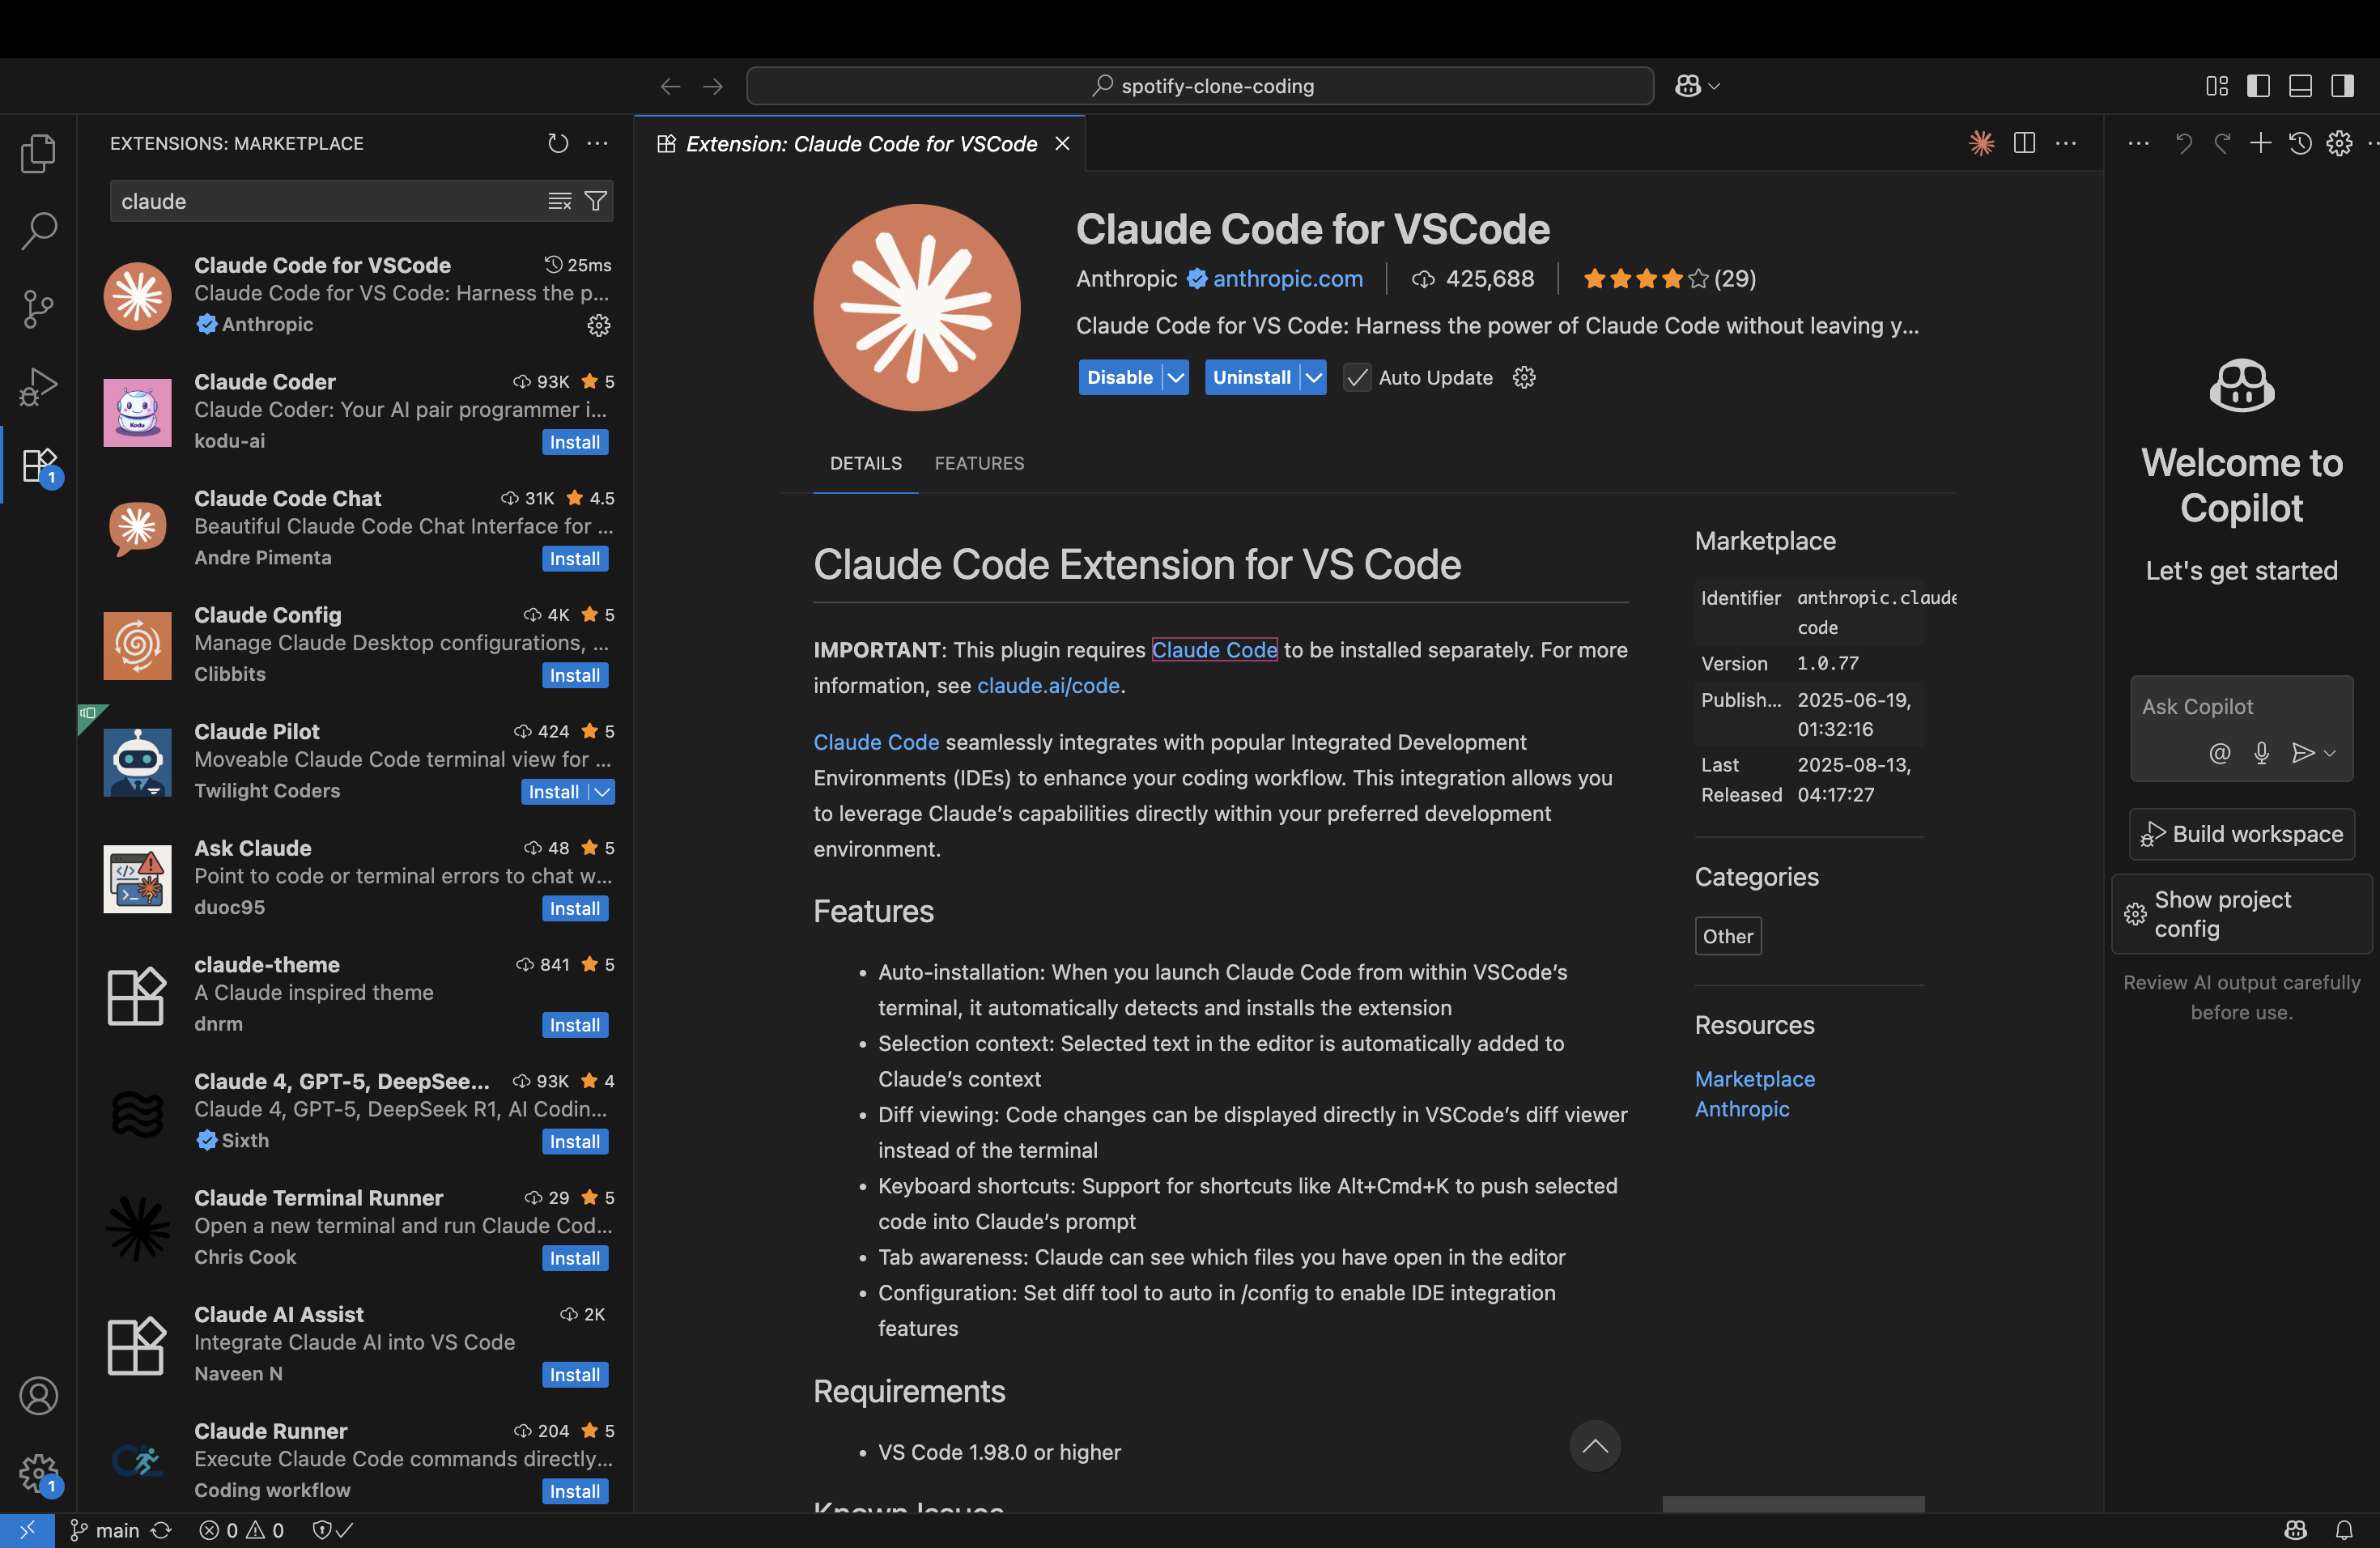
Task: Open Source Control view
Action: click(38, 309)
